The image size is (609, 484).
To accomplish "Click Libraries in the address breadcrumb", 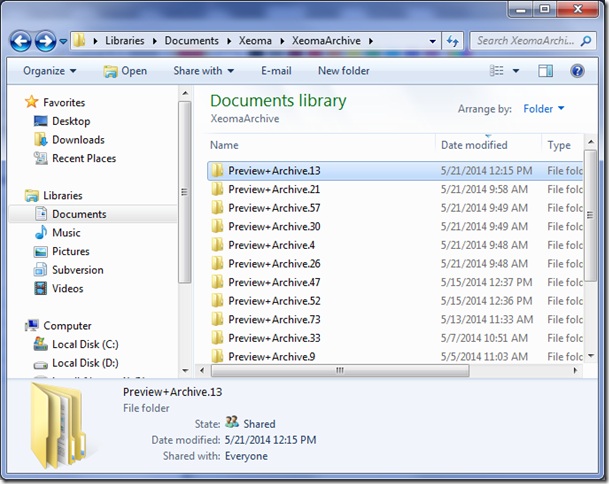I will [x=125, y=41].
